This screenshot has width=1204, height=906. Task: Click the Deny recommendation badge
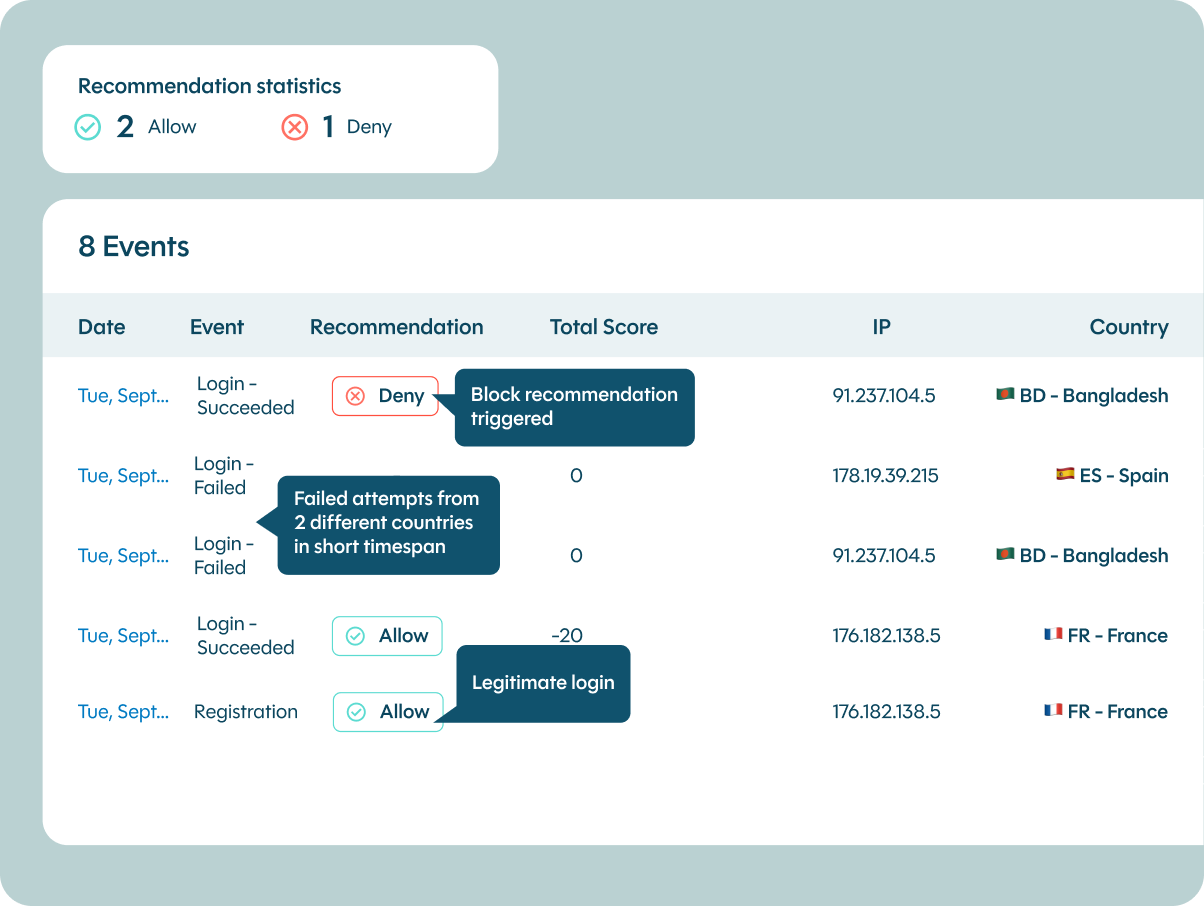[x=385, y=396]
